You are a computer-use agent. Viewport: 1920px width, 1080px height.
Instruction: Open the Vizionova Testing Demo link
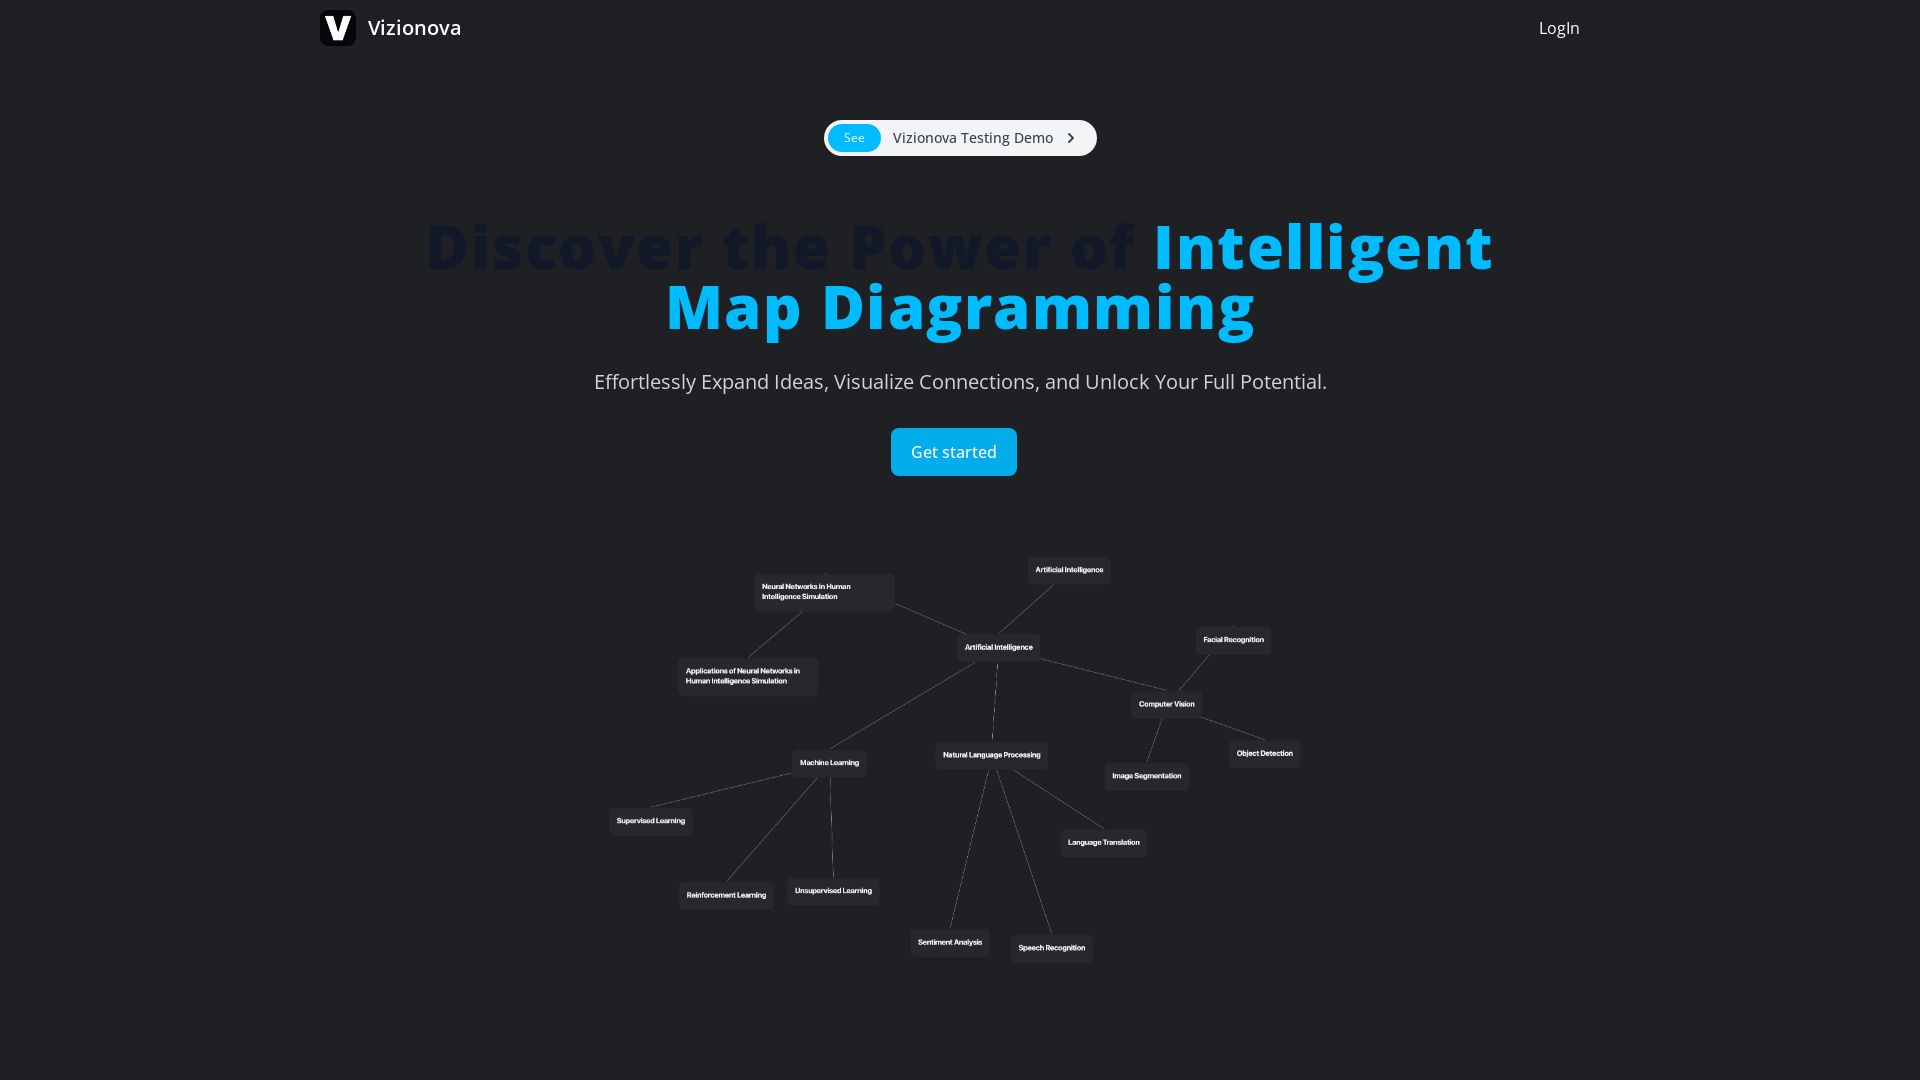972,138
